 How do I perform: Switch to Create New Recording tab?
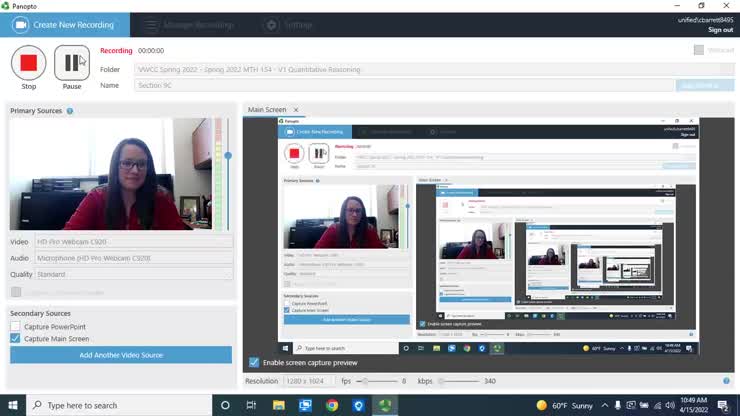[63, 24]
